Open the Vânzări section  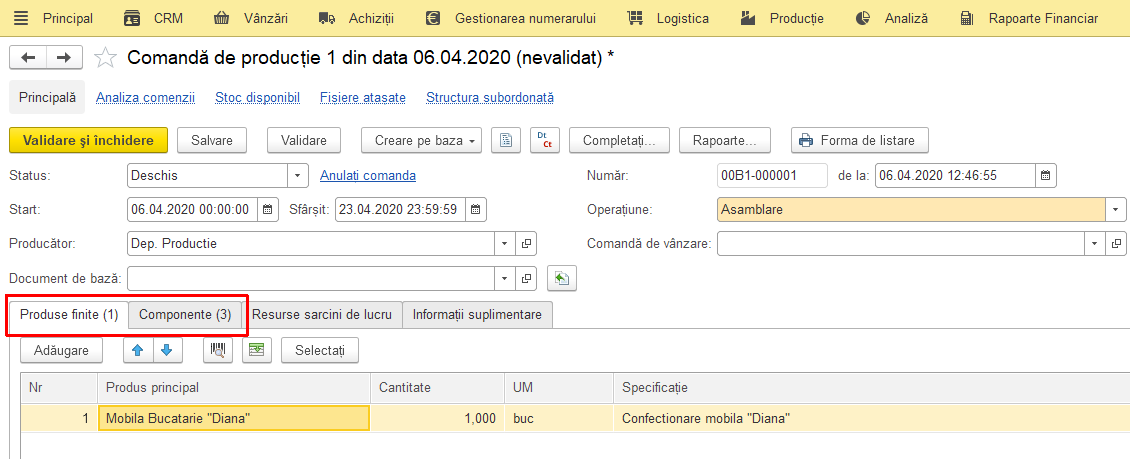(252, 18)
